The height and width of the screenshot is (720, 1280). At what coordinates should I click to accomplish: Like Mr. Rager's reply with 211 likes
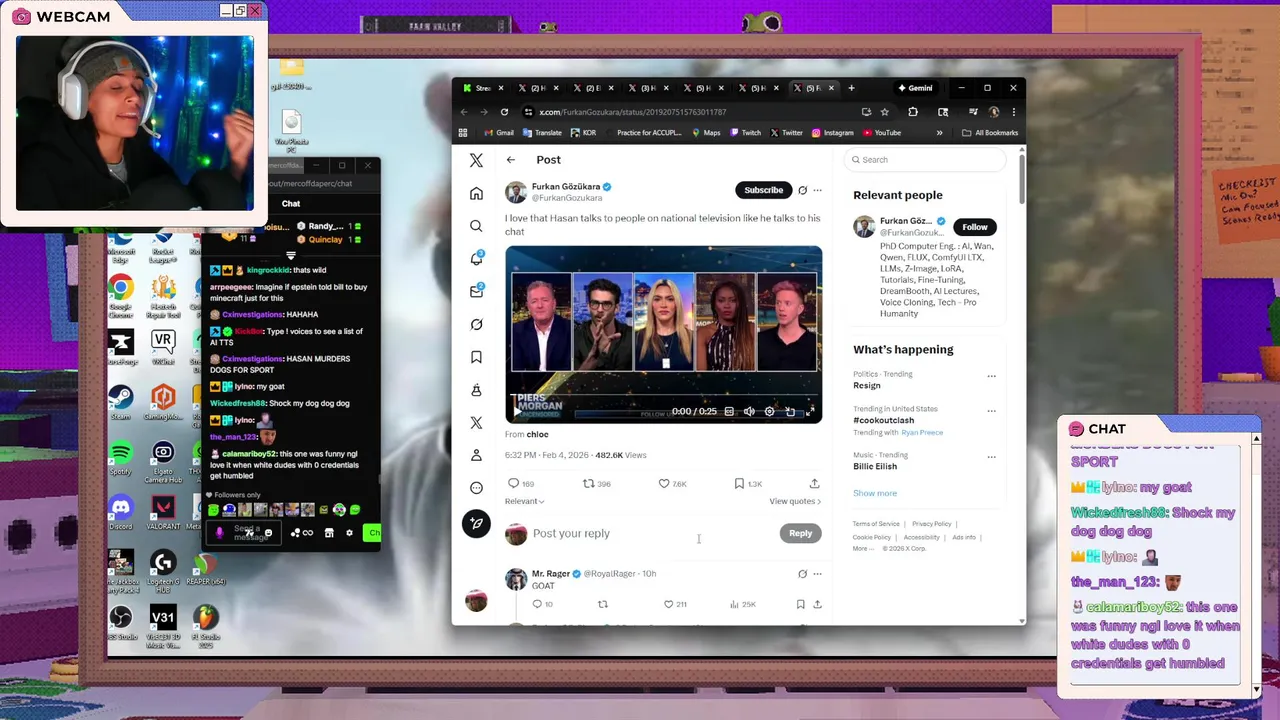(668, 604)
